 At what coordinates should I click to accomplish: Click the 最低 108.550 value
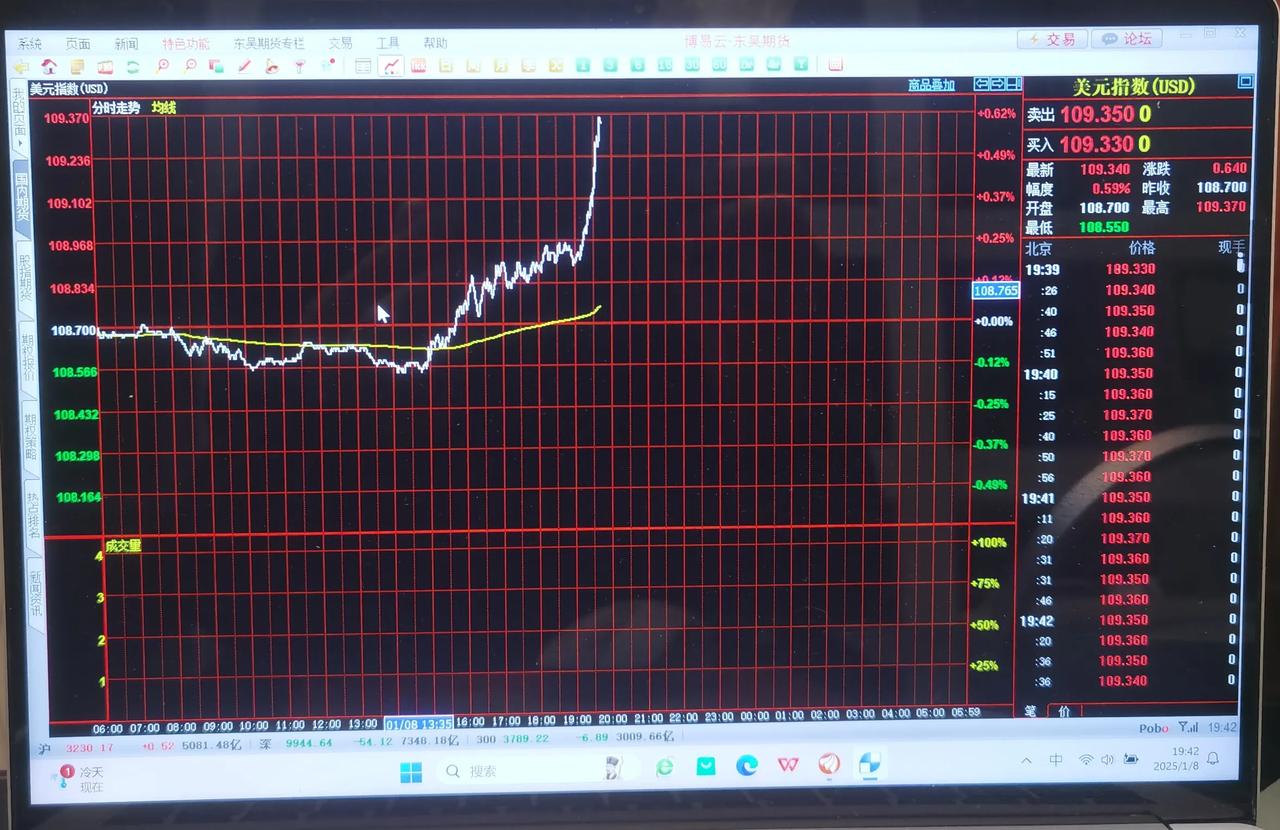(1104, 227)
